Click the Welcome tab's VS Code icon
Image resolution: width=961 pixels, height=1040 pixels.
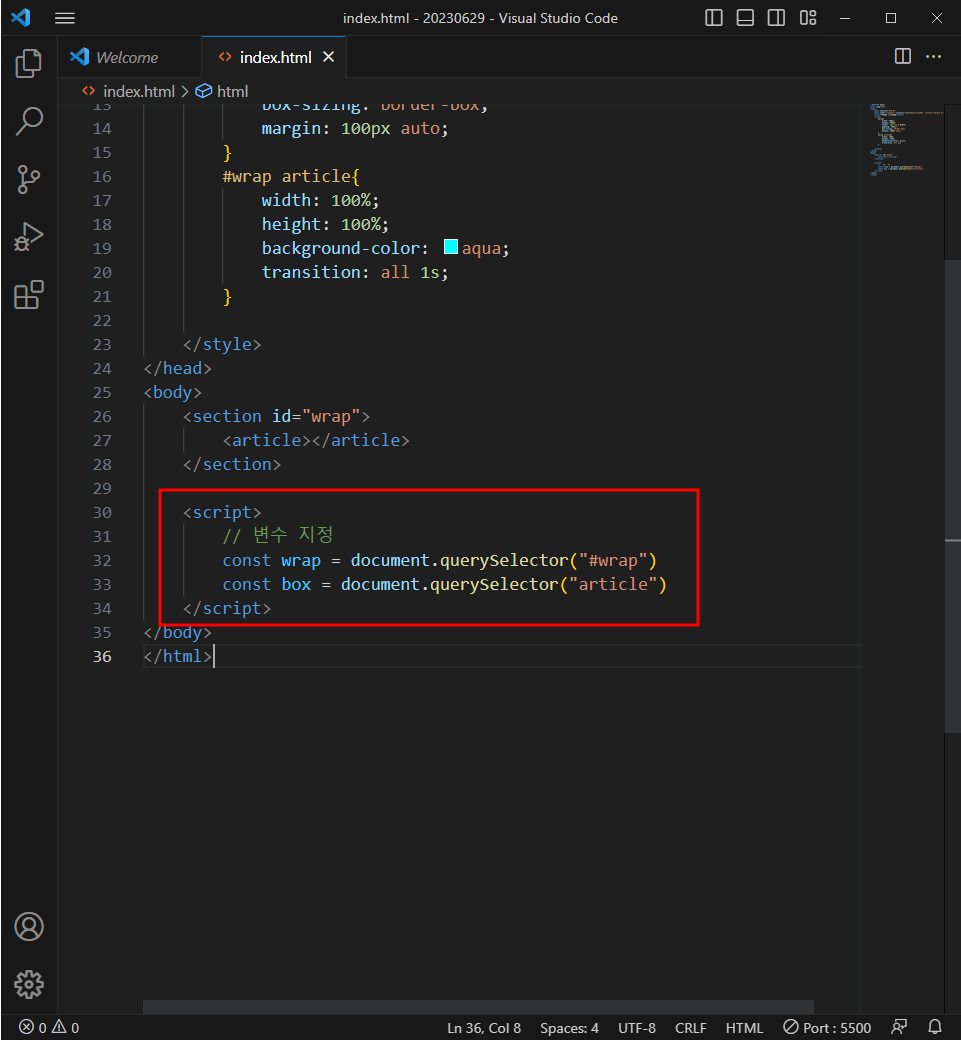coord(80,56)
